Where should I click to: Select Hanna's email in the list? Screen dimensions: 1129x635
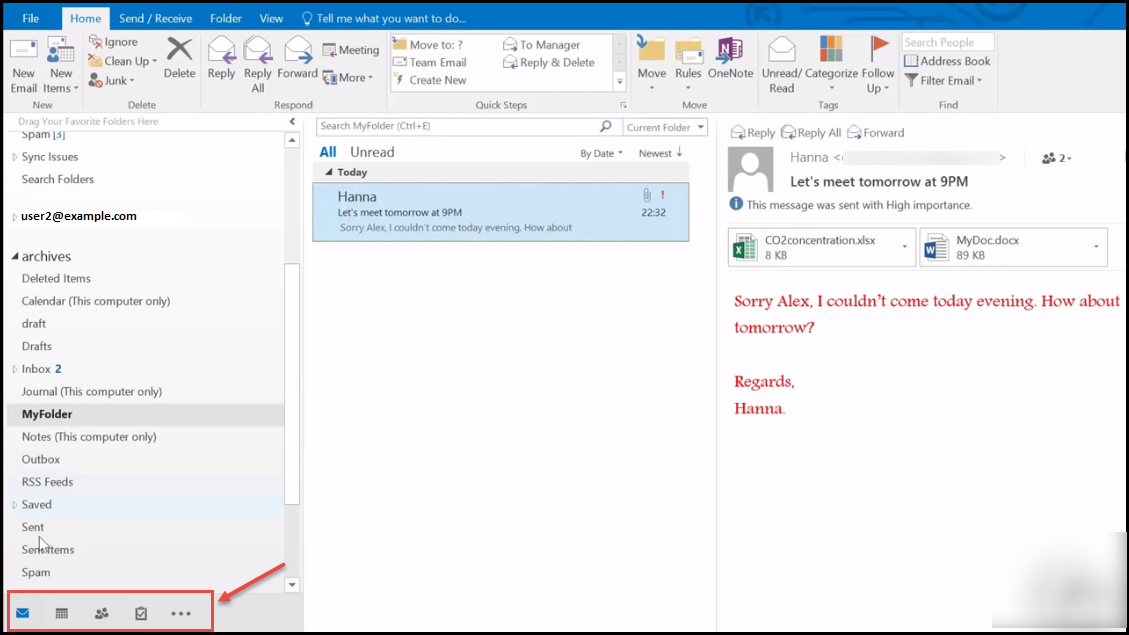500,212
